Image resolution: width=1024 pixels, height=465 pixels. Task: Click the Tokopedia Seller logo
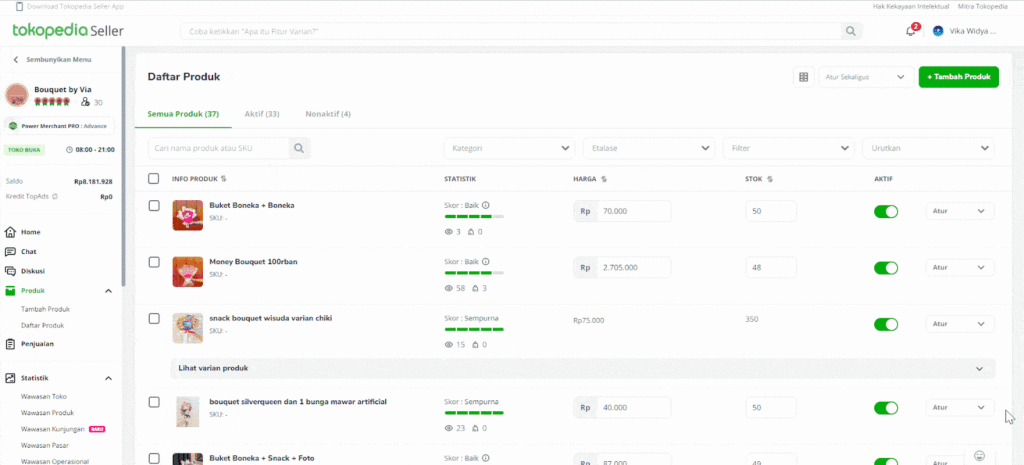(x=68, y=31)
